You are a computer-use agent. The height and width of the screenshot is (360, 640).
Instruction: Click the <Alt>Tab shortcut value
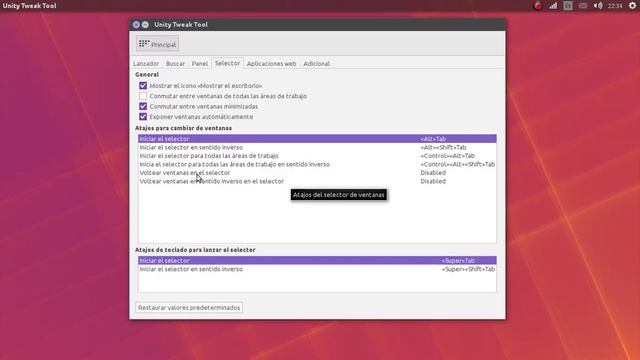point(433,139)
